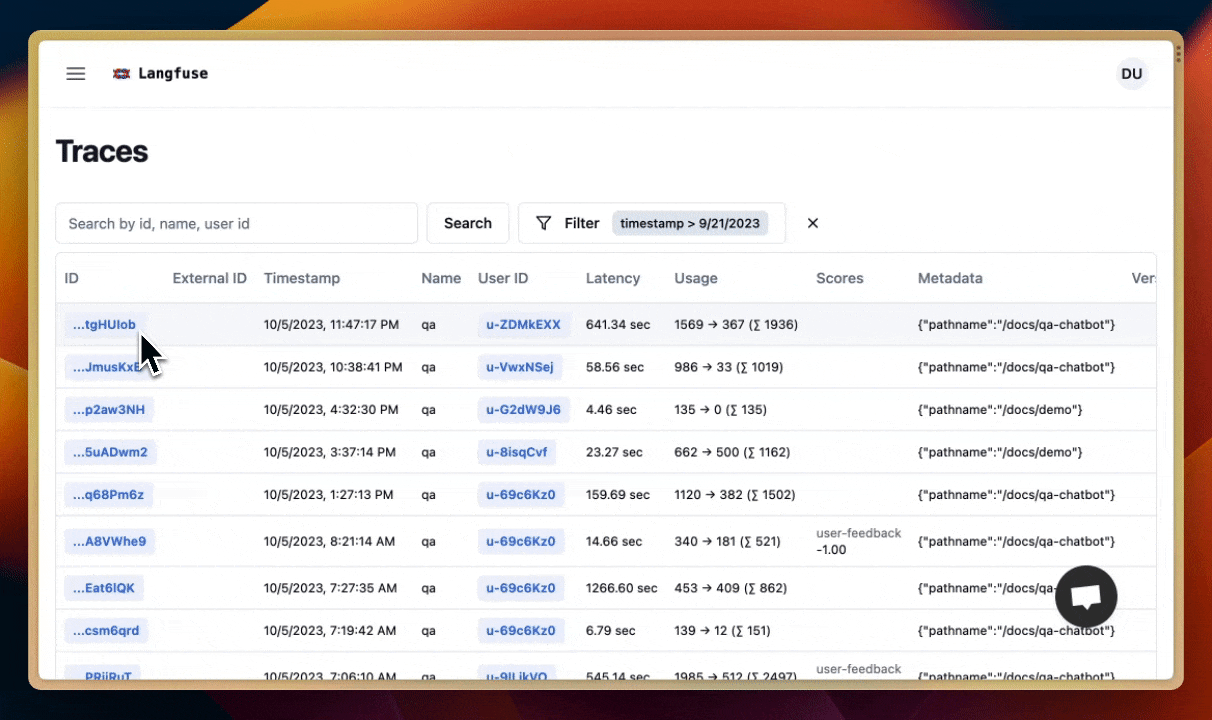Open trace ...A8VWhe9
Image resolution: width=1212 pixels, height=720 pixels.
(x=110, y=542)
